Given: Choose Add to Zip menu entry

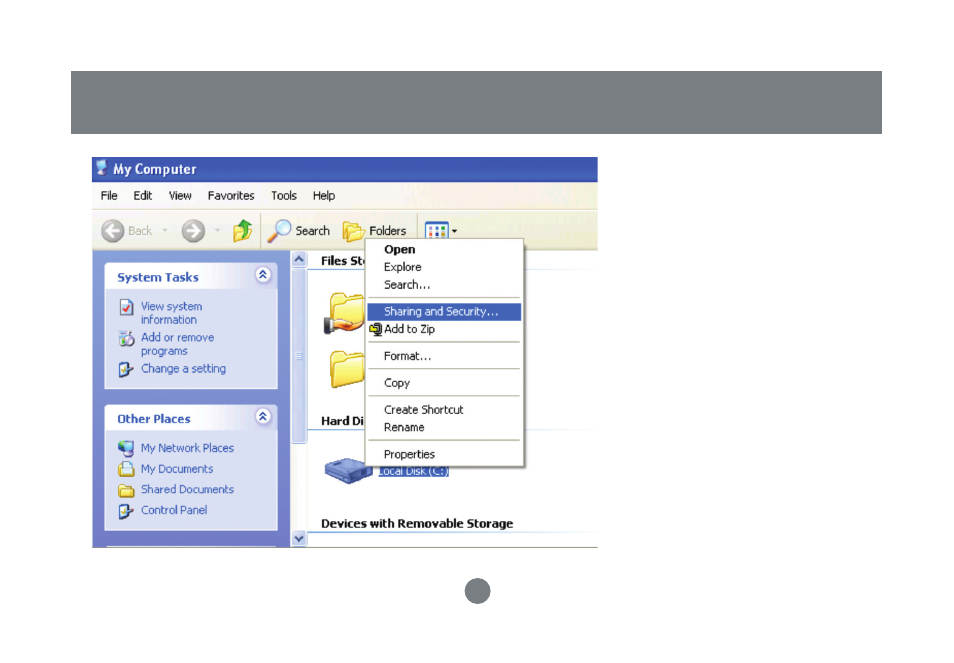Looking at the screenshot, I should [444, 329].
